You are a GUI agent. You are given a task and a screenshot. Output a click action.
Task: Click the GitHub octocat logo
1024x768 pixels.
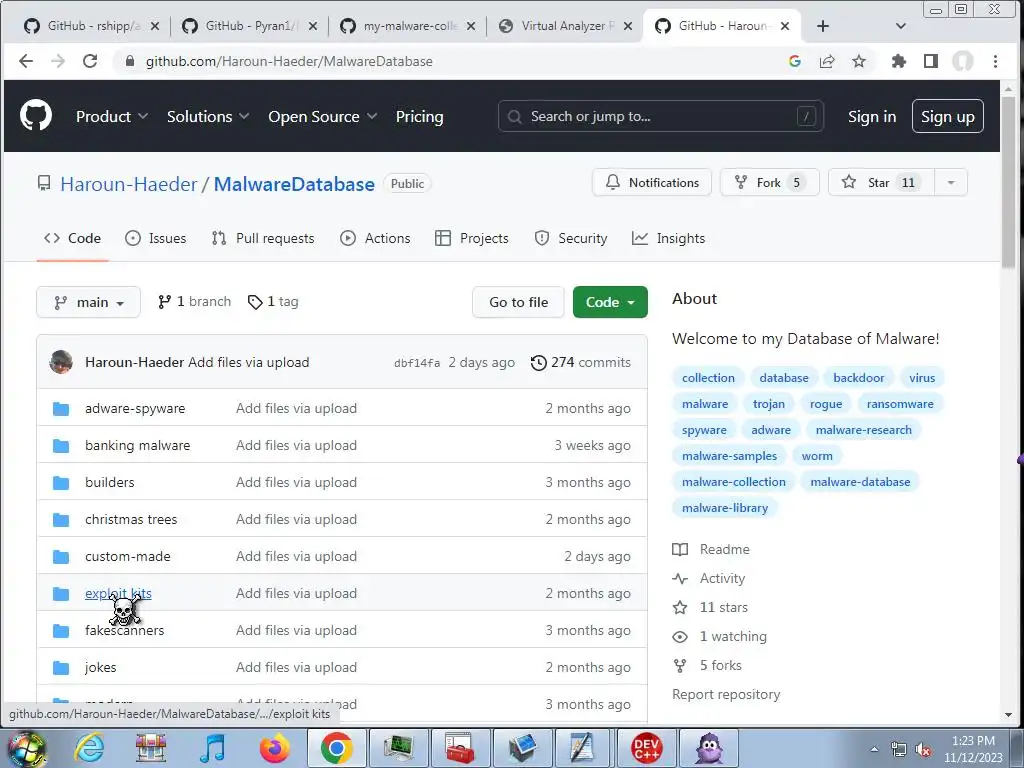[x=36, y=116]
